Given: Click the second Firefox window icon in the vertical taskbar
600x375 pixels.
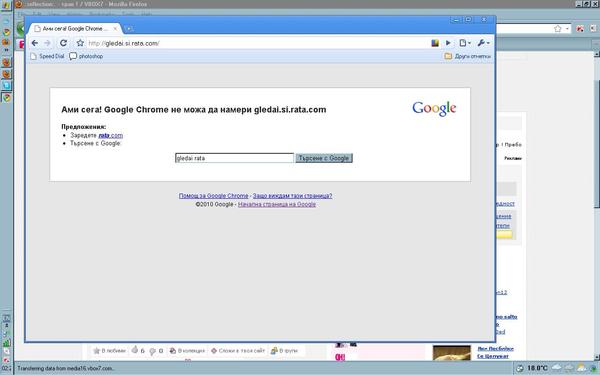Looking at the screenshot, I should tap(7, 73).
